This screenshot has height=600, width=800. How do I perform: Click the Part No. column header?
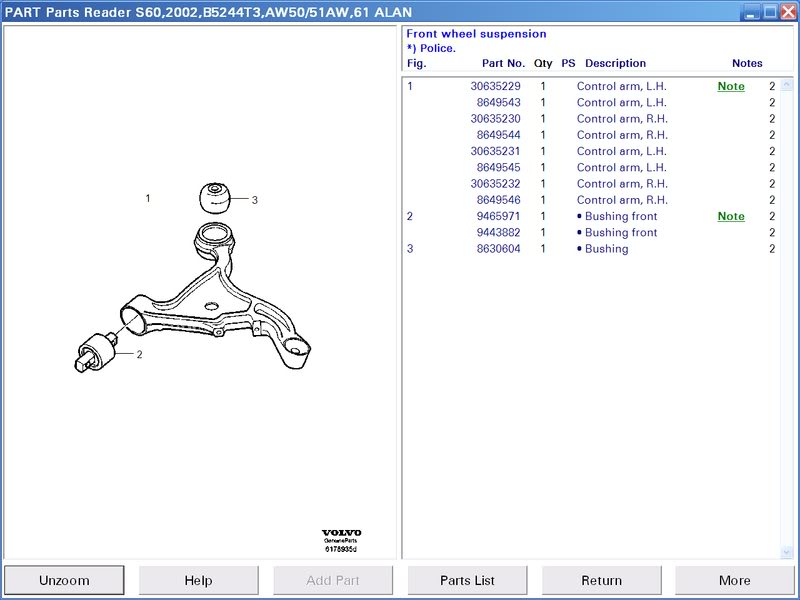(x=503, y=63)
